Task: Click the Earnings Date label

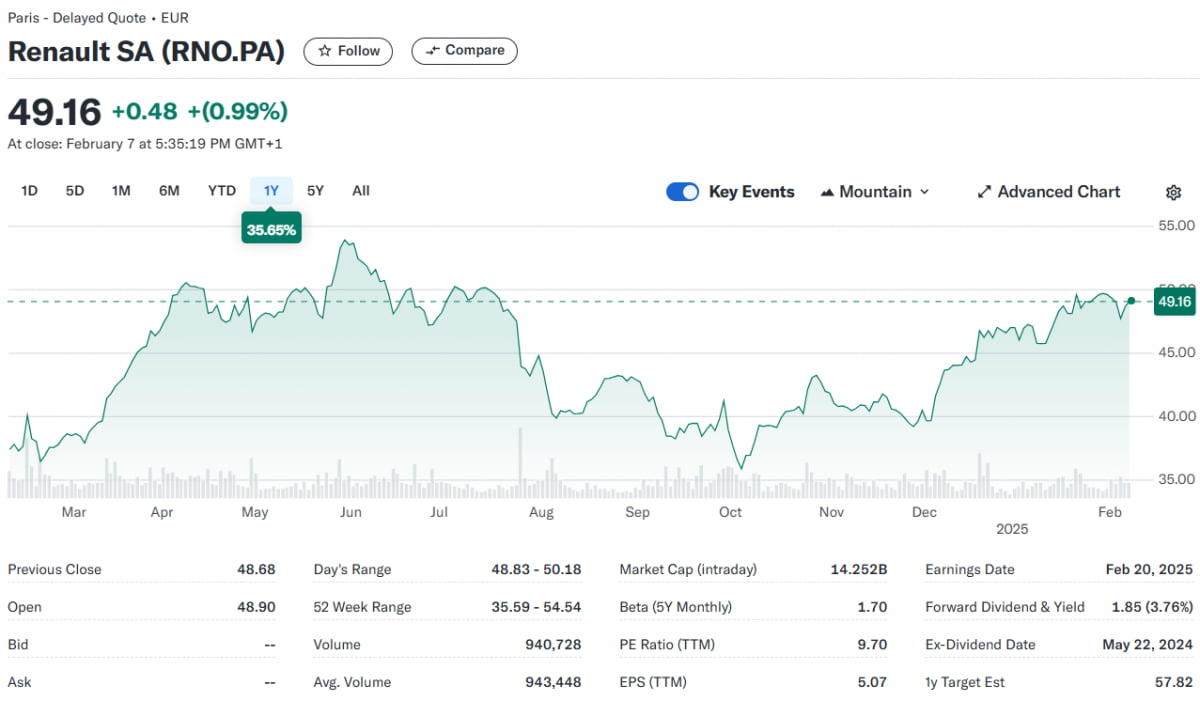Action: coord(970,570)
